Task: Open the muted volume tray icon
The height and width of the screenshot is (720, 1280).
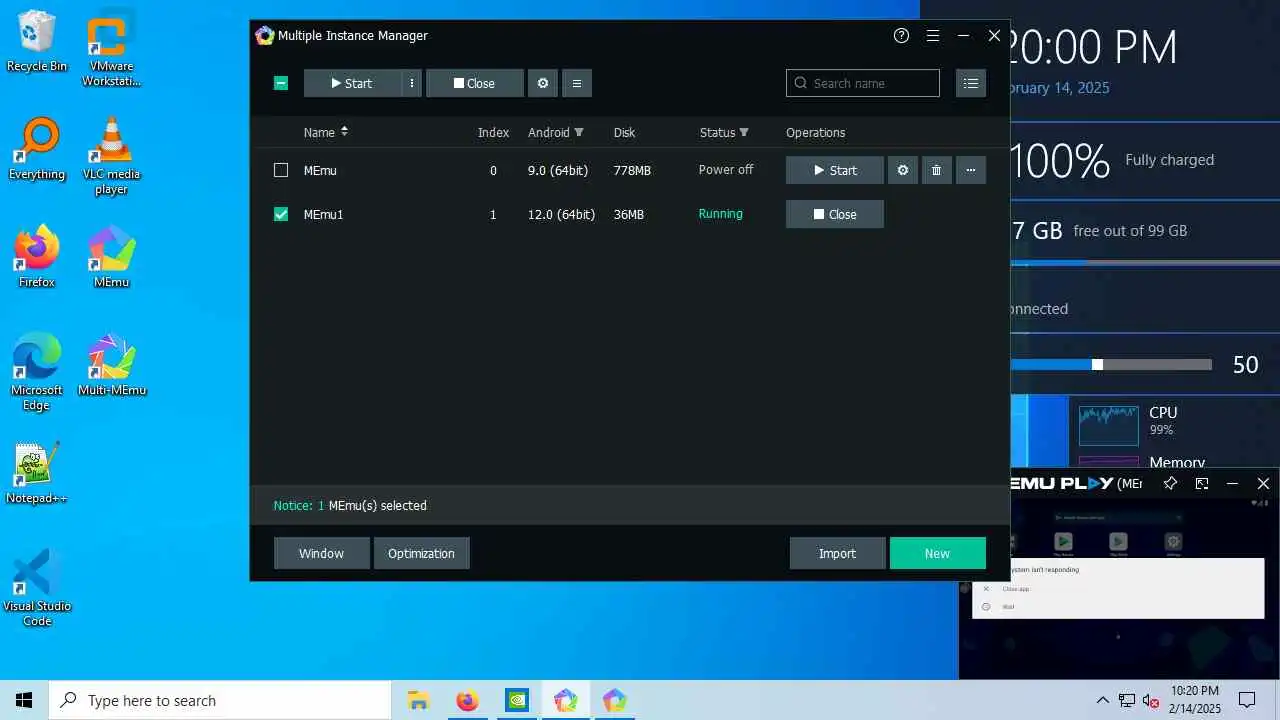Action: 1151,700
